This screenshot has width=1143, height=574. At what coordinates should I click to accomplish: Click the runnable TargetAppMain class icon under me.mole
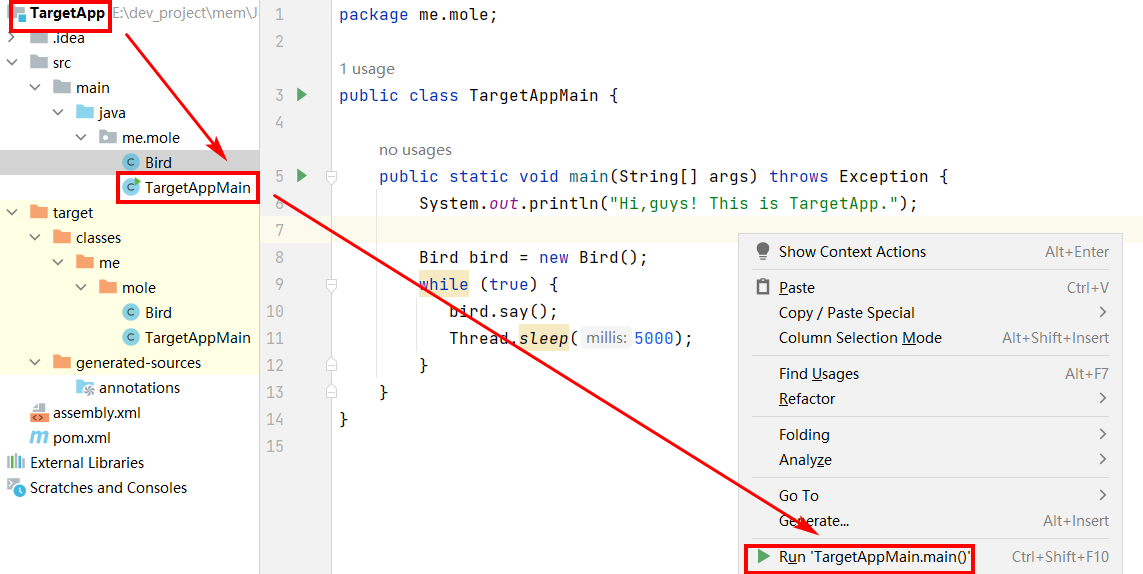(x=131, y=187)
